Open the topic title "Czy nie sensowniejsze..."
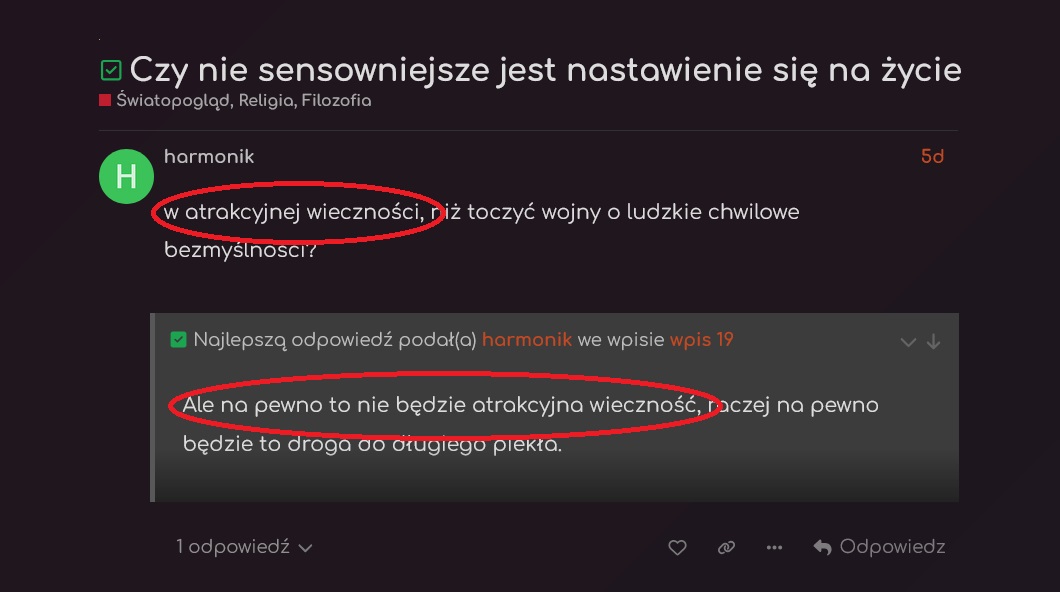The height and width of the screenshot is (592, 1060). 545,70
